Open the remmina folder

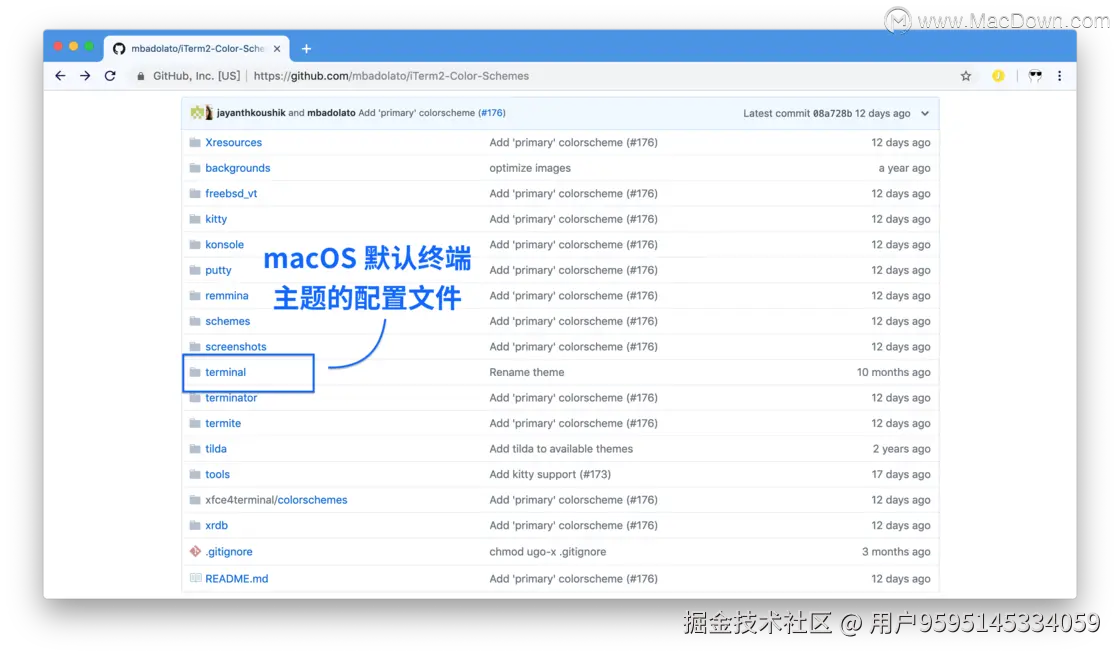[226, 296]
